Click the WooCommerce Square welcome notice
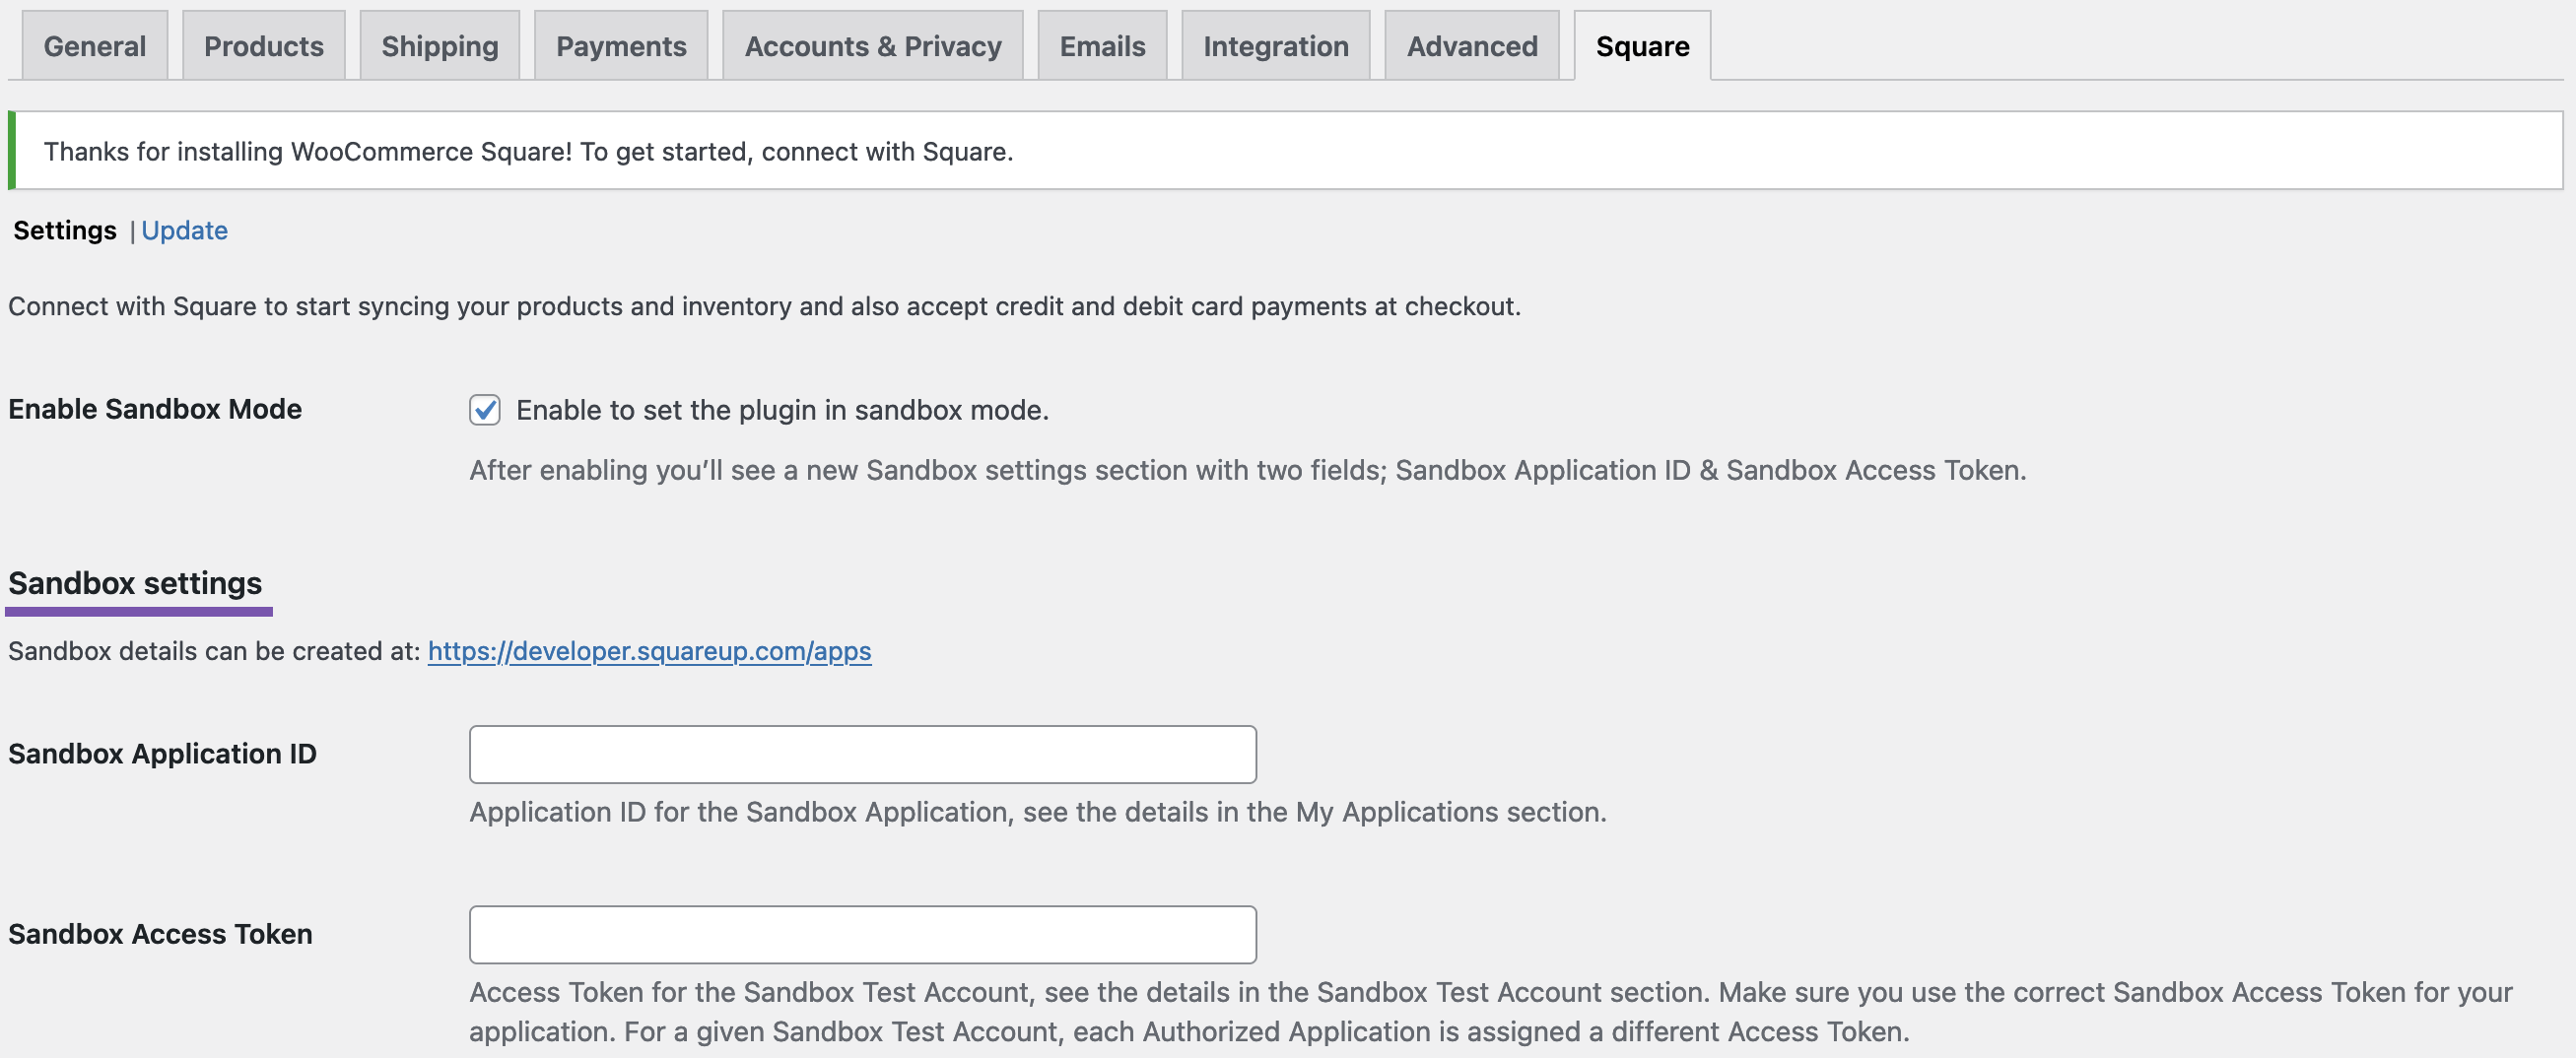This screenshot has height=1058, width=2576. [527, 151]
